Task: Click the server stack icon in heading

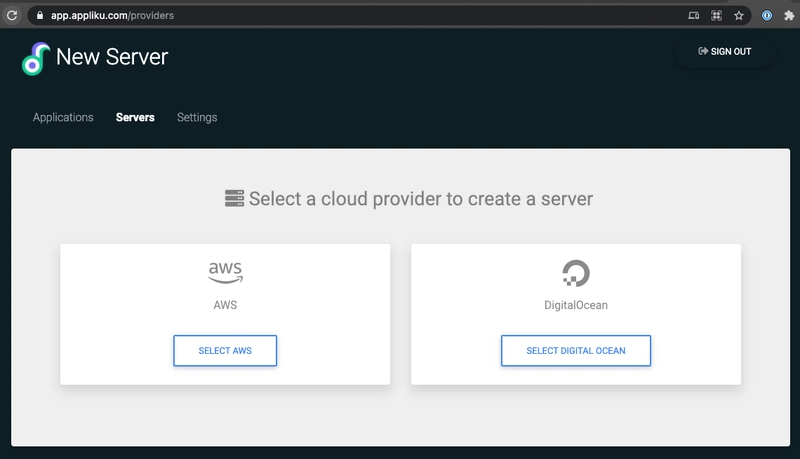Action: pyautogui.click(x=234, y=198)
